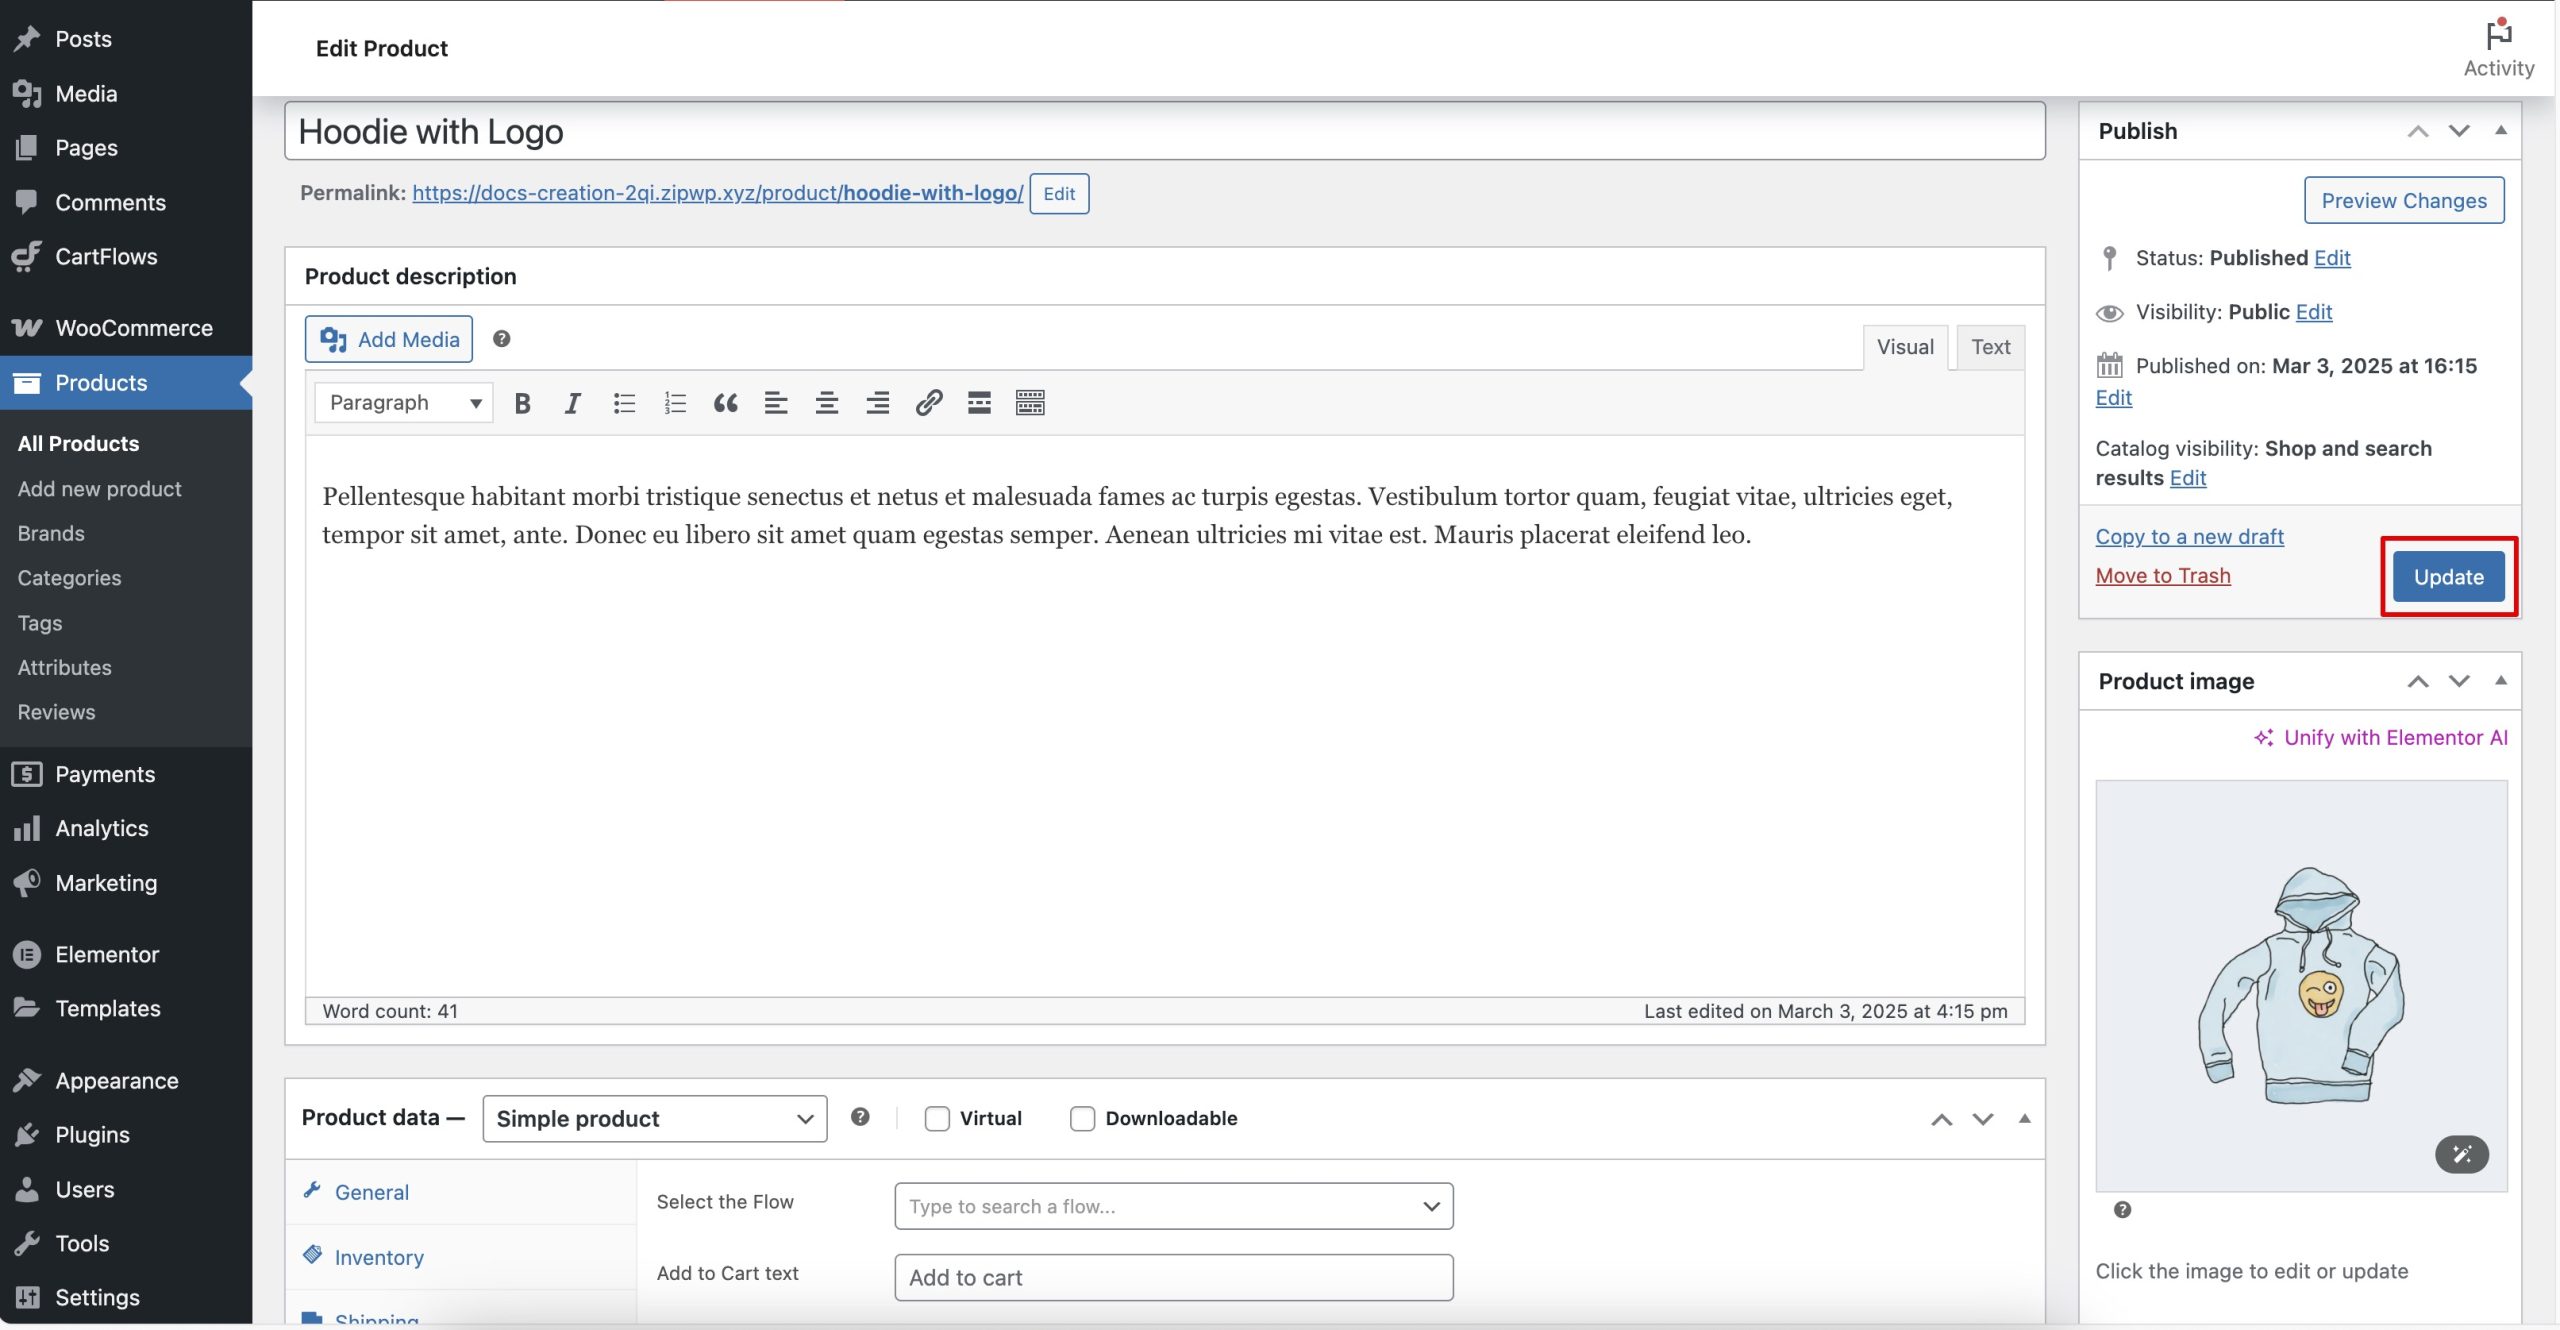Insert a bulleted list

(x=624, y=403)
